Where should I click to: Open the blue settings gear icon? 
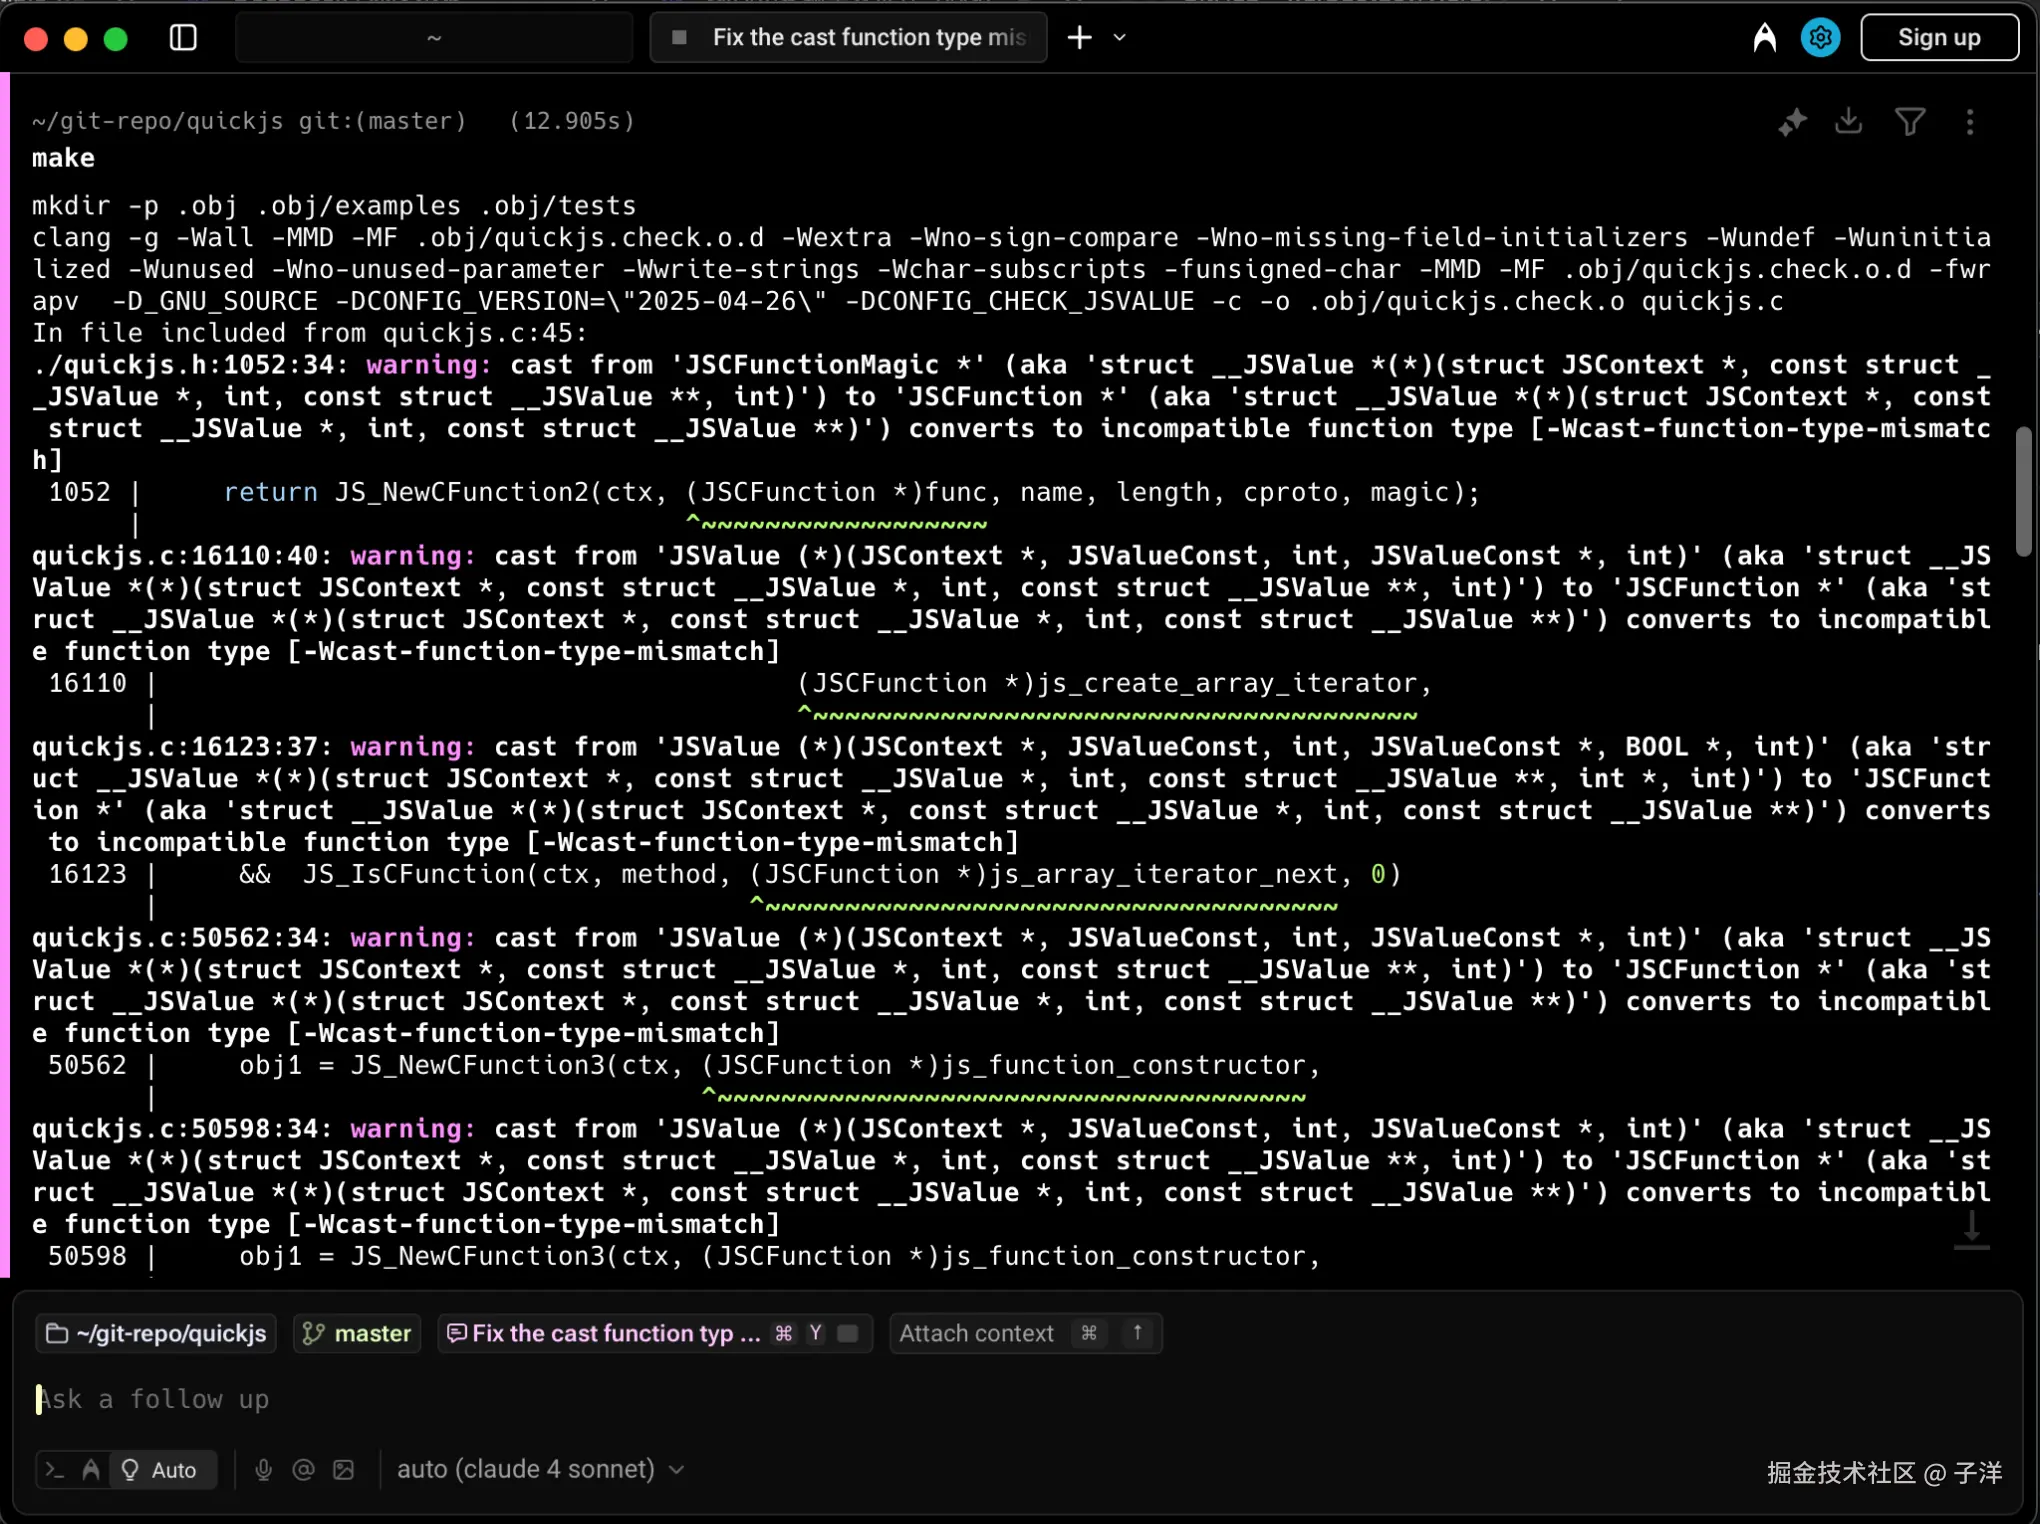coord(1820,38)
